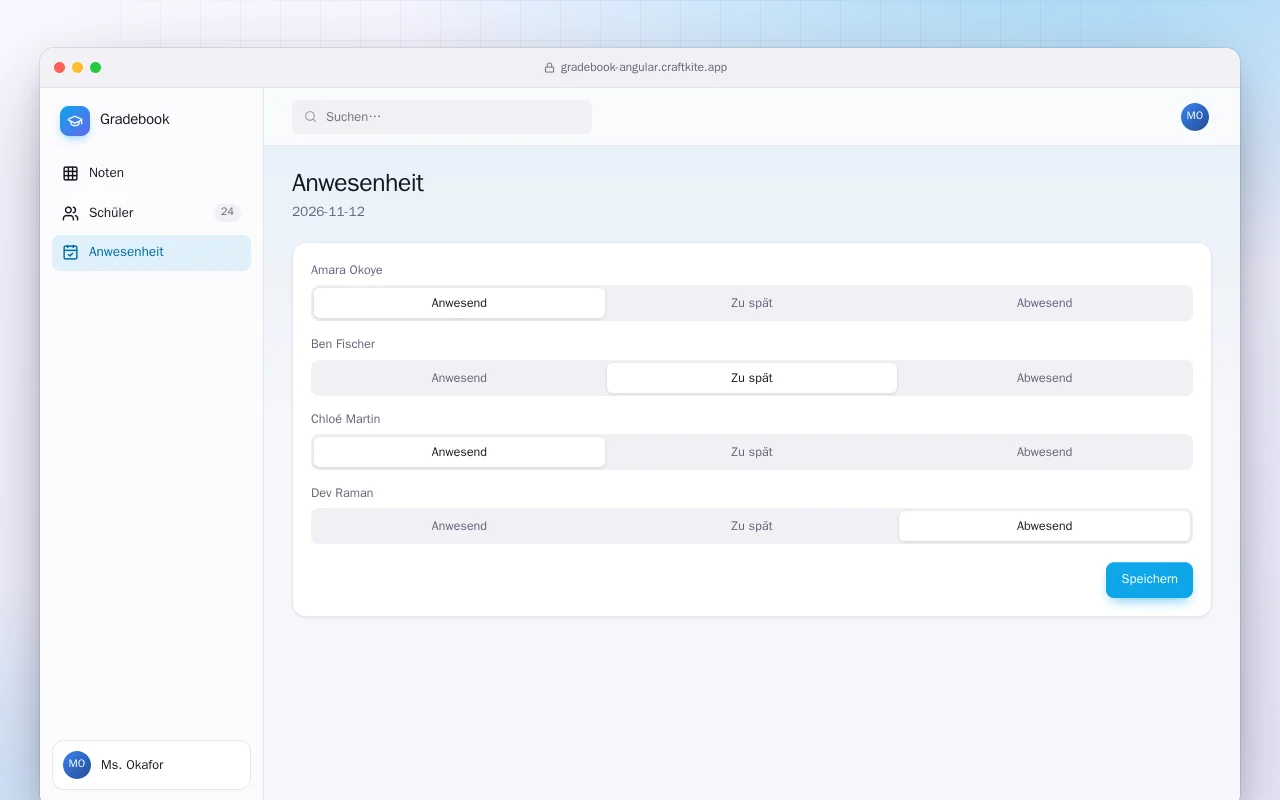Click the Noten grid icon
Viewport: 1280px width, 800px height.
70,173
